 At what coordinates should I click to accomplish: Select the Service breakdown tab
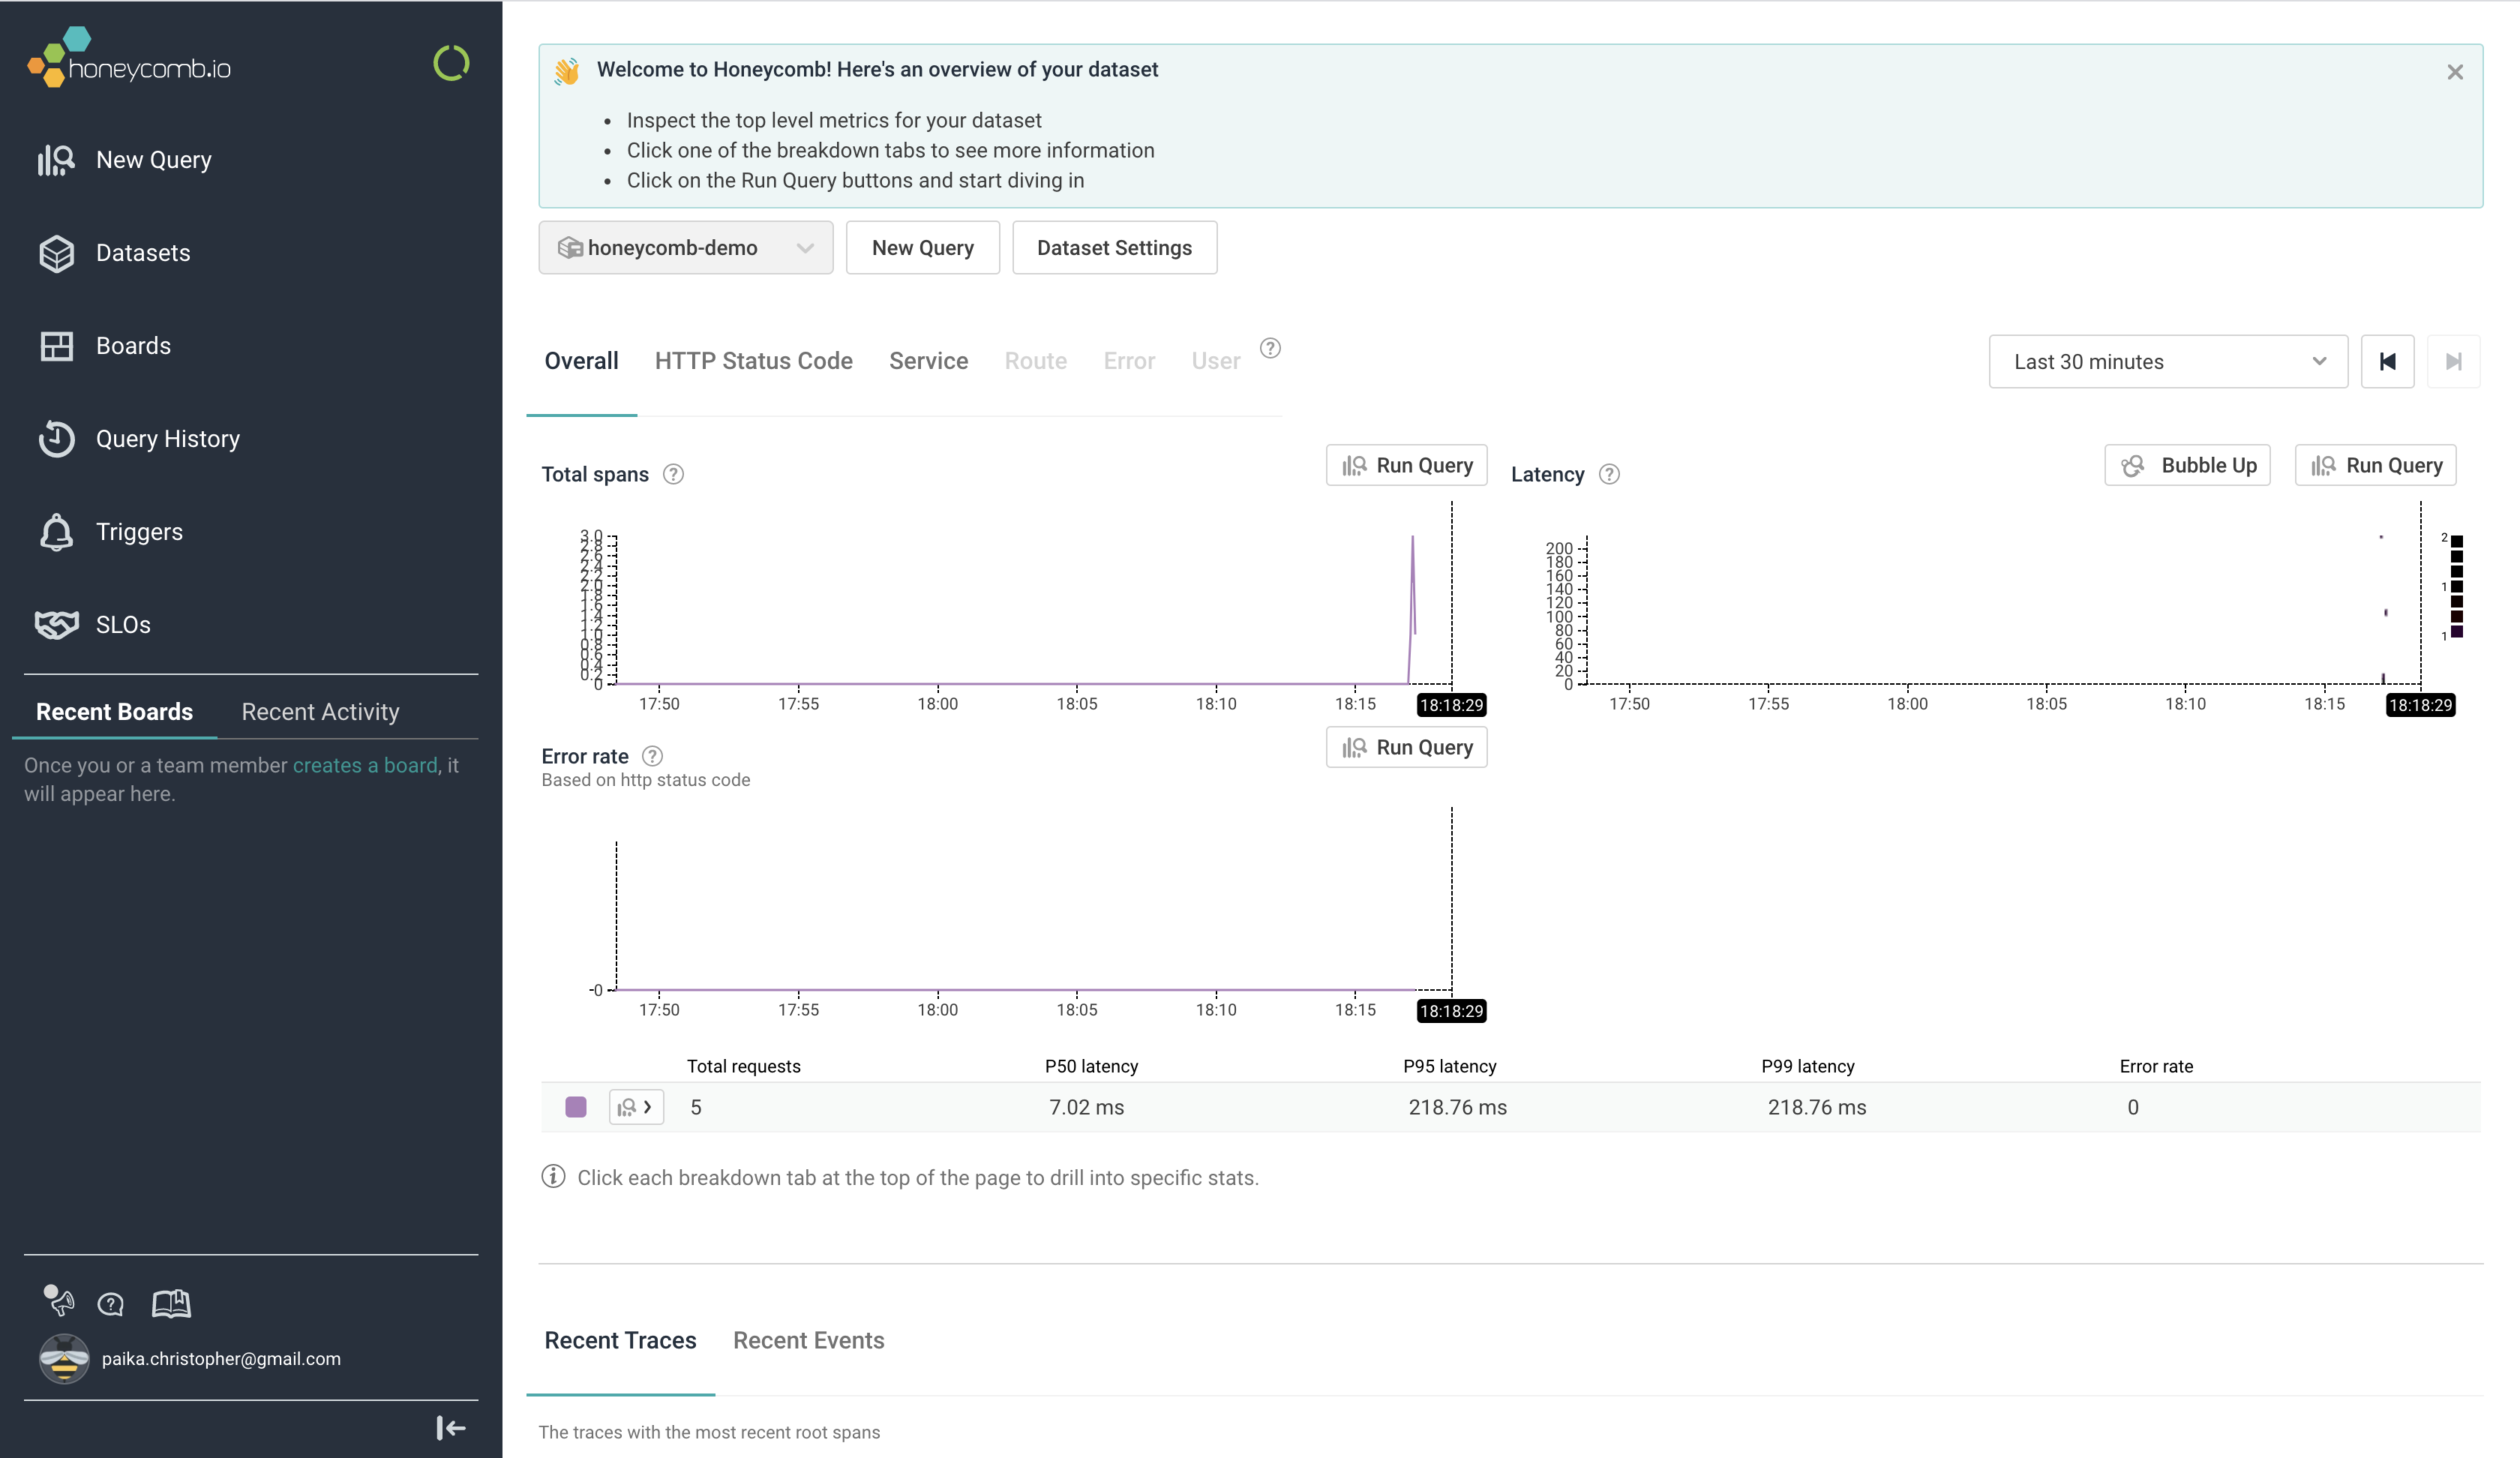click(x=928, y=359)
